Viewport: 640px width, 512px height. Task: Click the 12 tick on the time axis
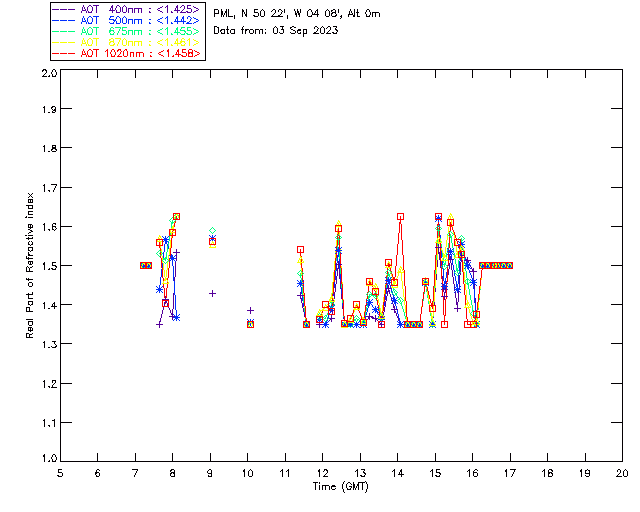coord(322,473)
